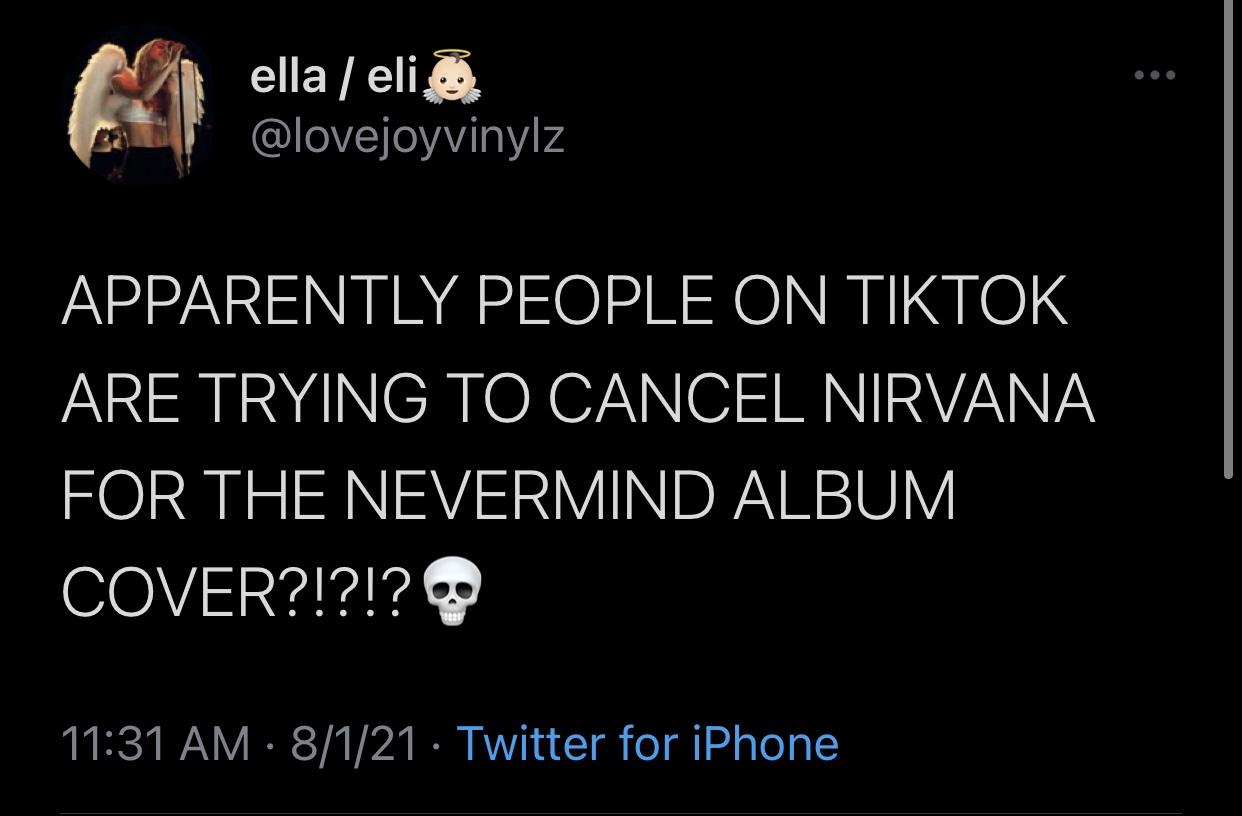This screenshot has width=1242, height=816.
Task: Click the @lovejoyvinylz handle
Action: pos(406,134)
